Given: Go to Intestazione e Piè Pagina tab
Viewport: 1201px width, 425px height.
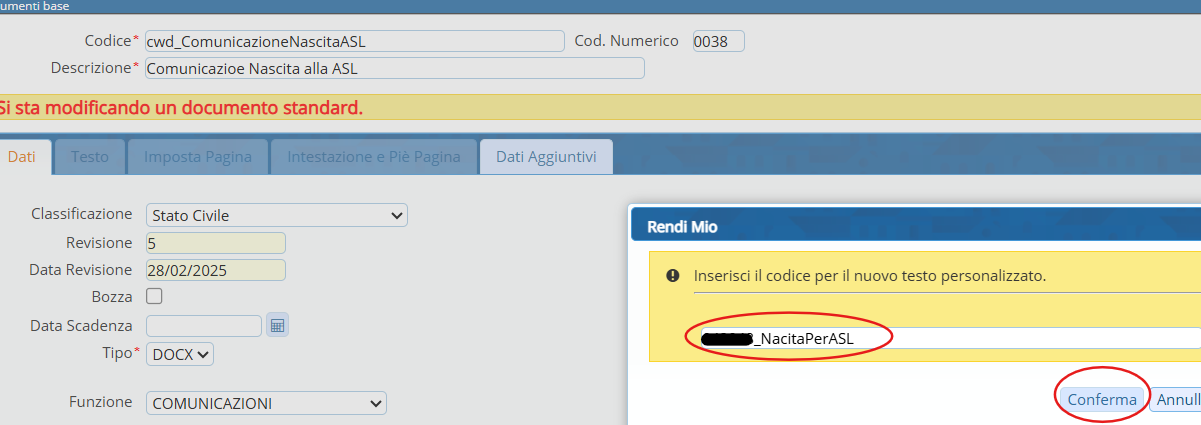Looking at the screenshot, I should coord(374,157).
